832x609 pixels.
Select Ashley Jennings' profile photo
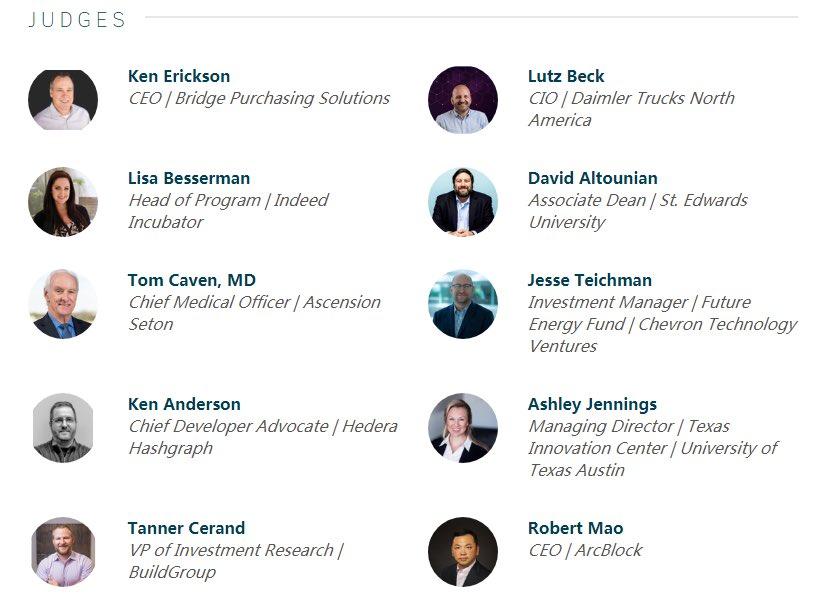tap(463, 428)
